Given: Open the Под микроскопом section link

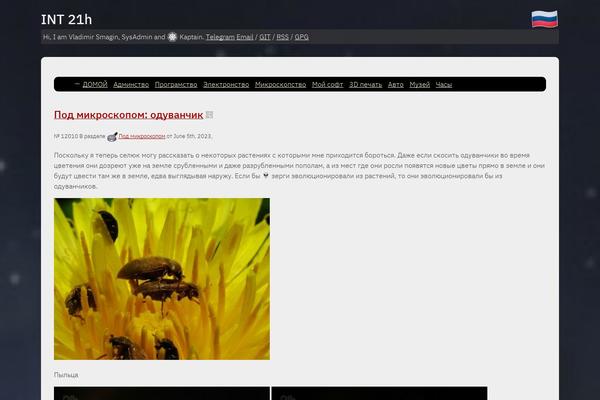Looking at the screenshot, I should pos(142,136).
